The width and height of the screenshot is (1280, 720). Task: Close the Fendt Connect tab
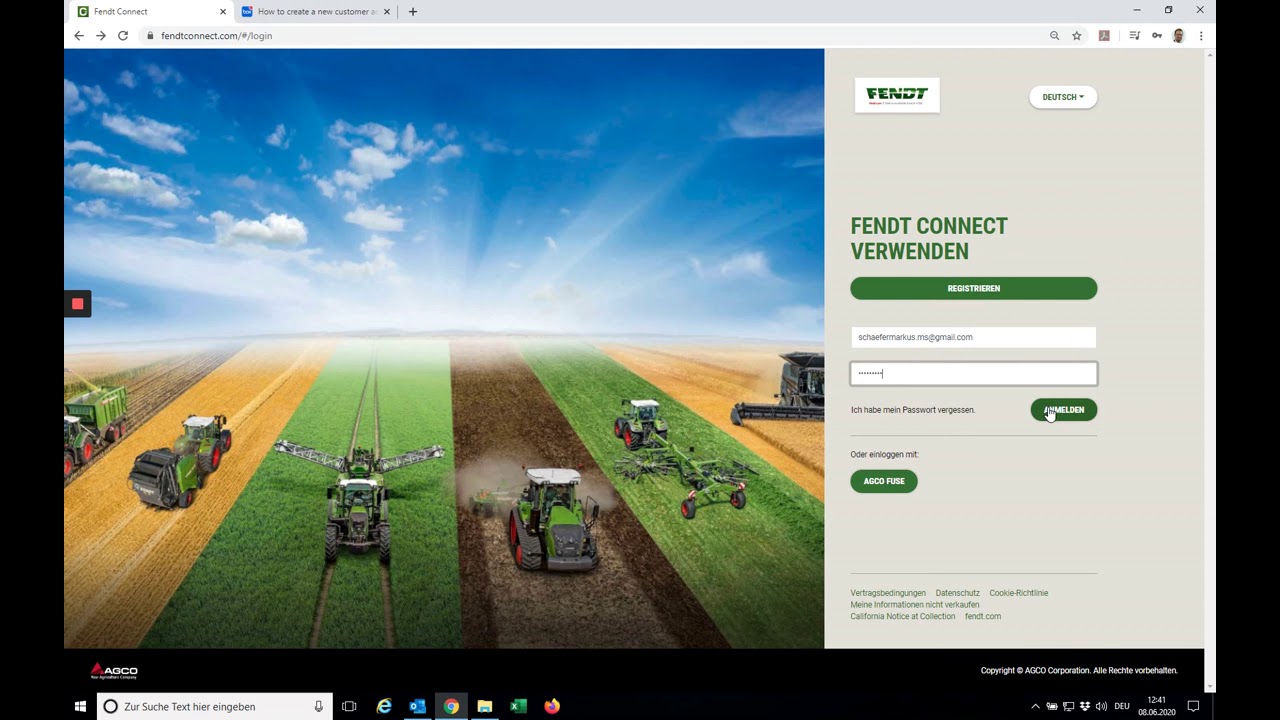[x=223, y=12]
